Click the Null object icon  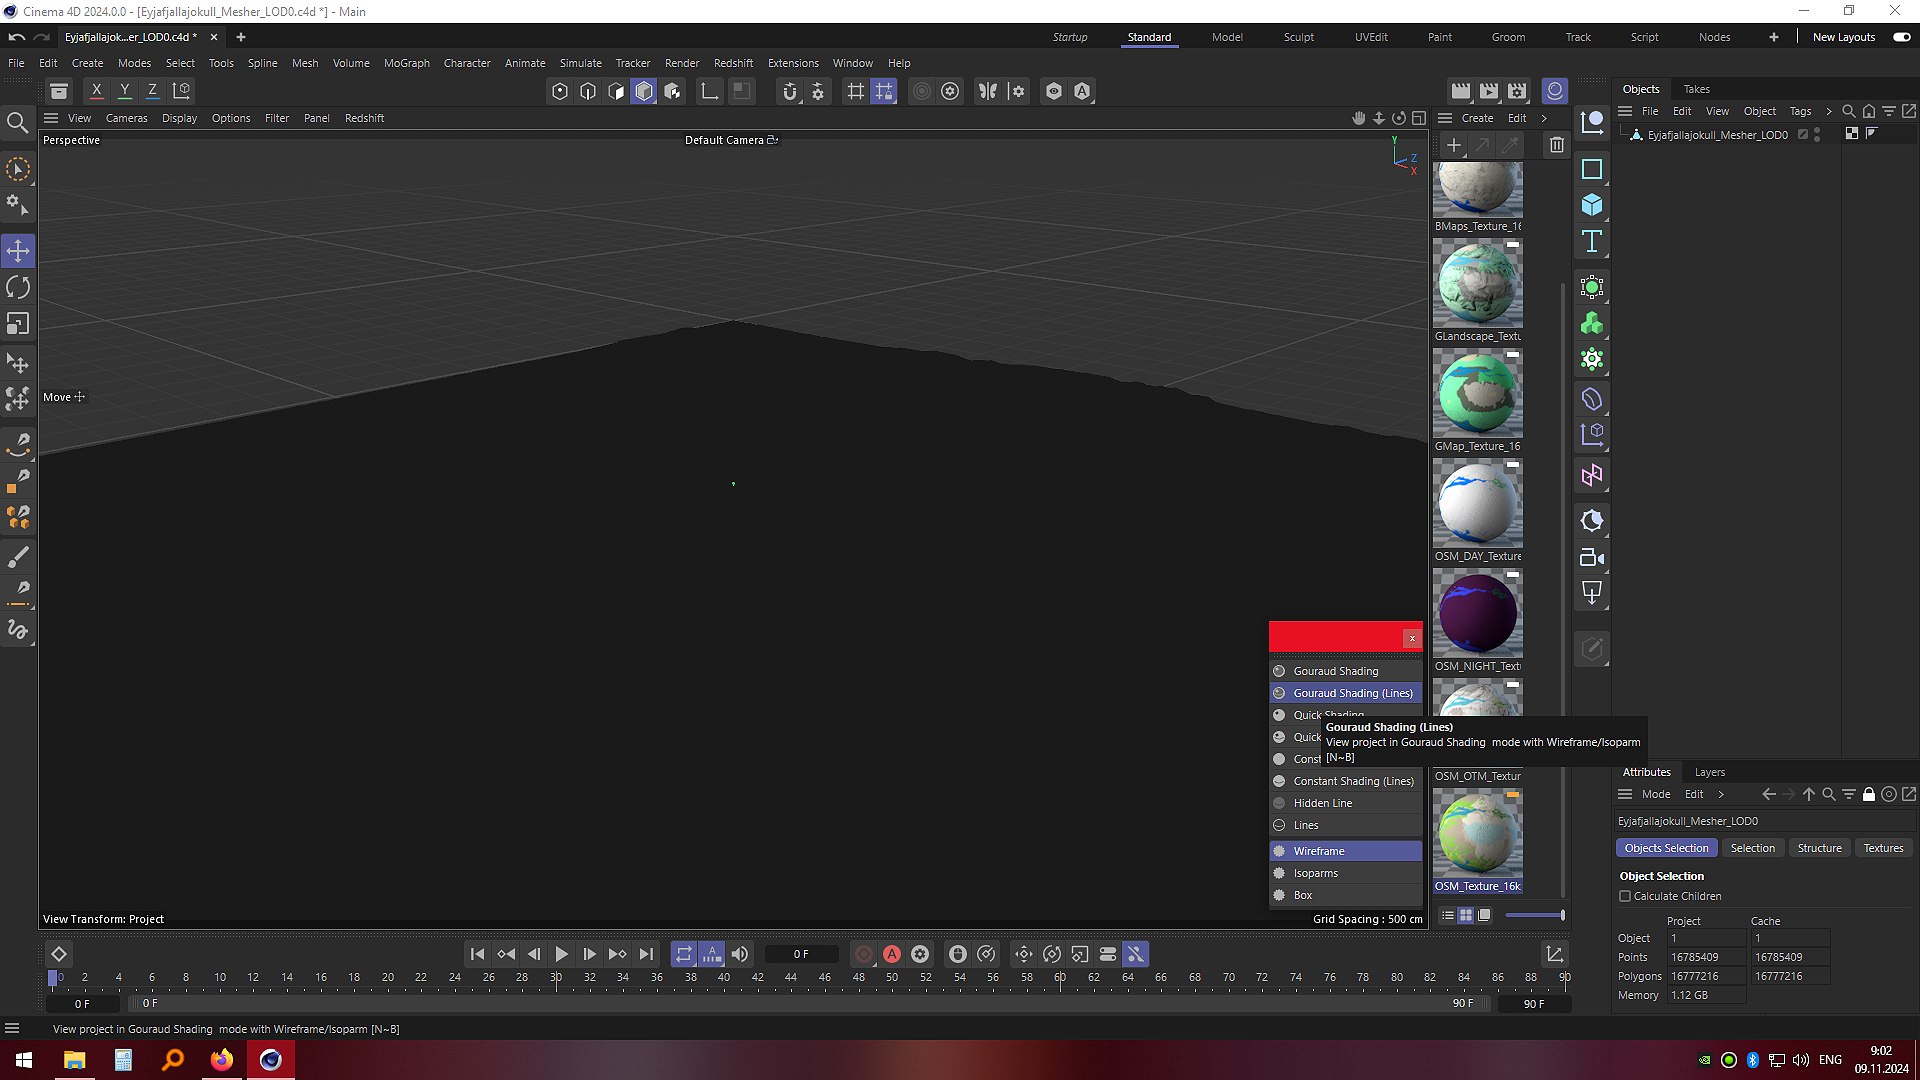[x=1592, y=122]
